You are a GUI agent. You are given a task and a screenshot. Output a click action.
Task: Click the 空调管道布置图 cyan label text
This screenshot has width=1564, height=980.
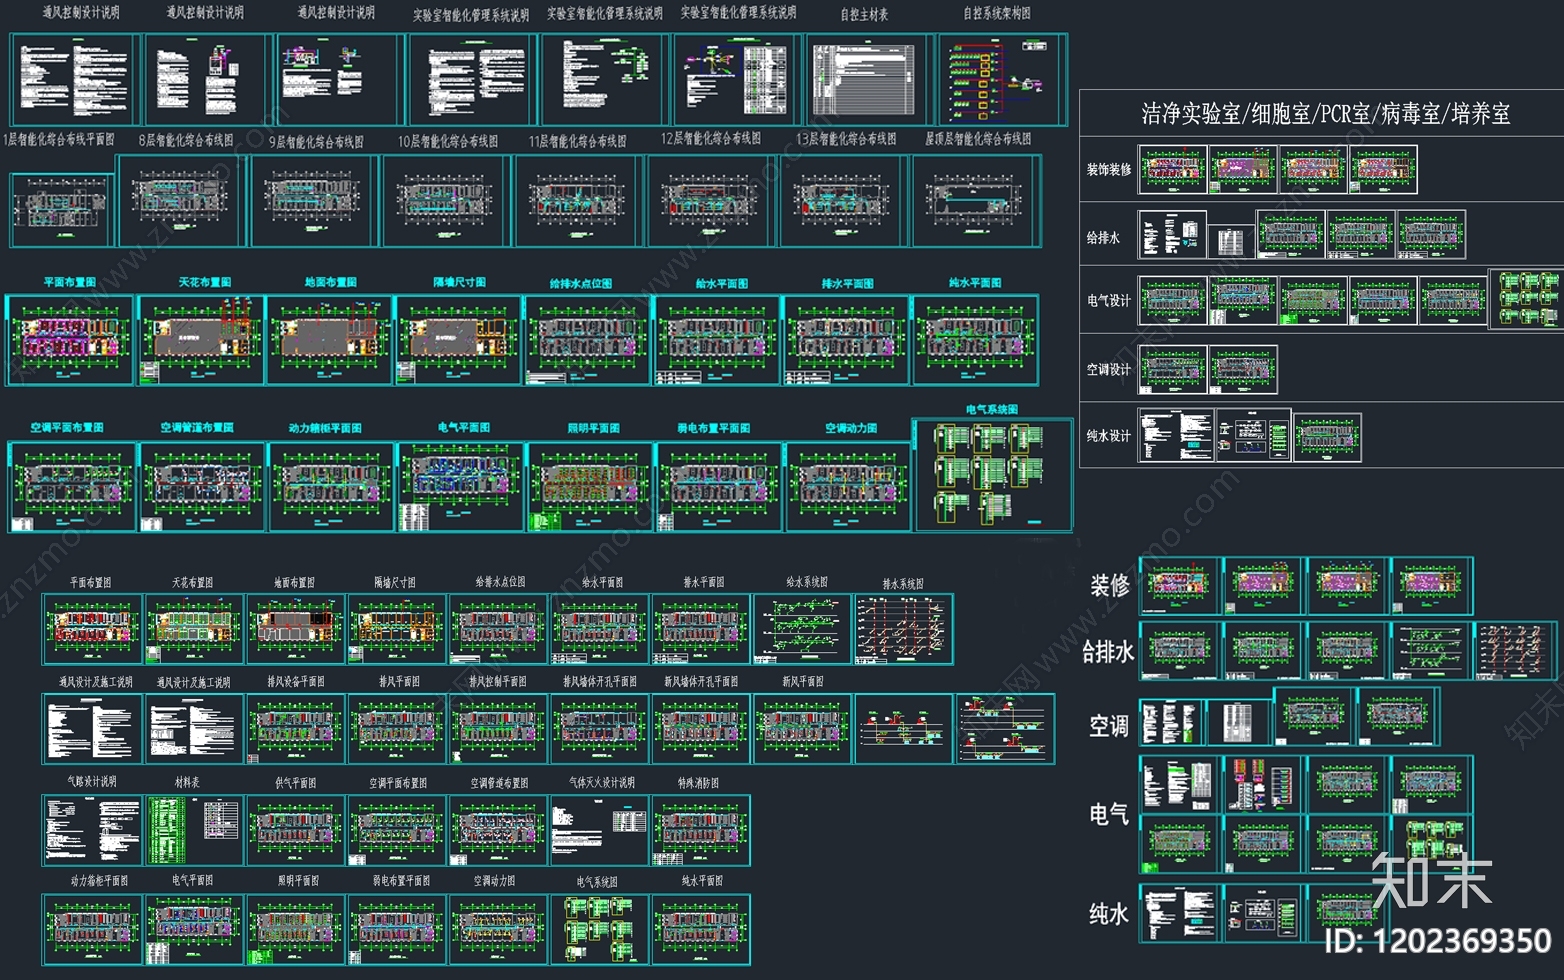click(197, 427)
